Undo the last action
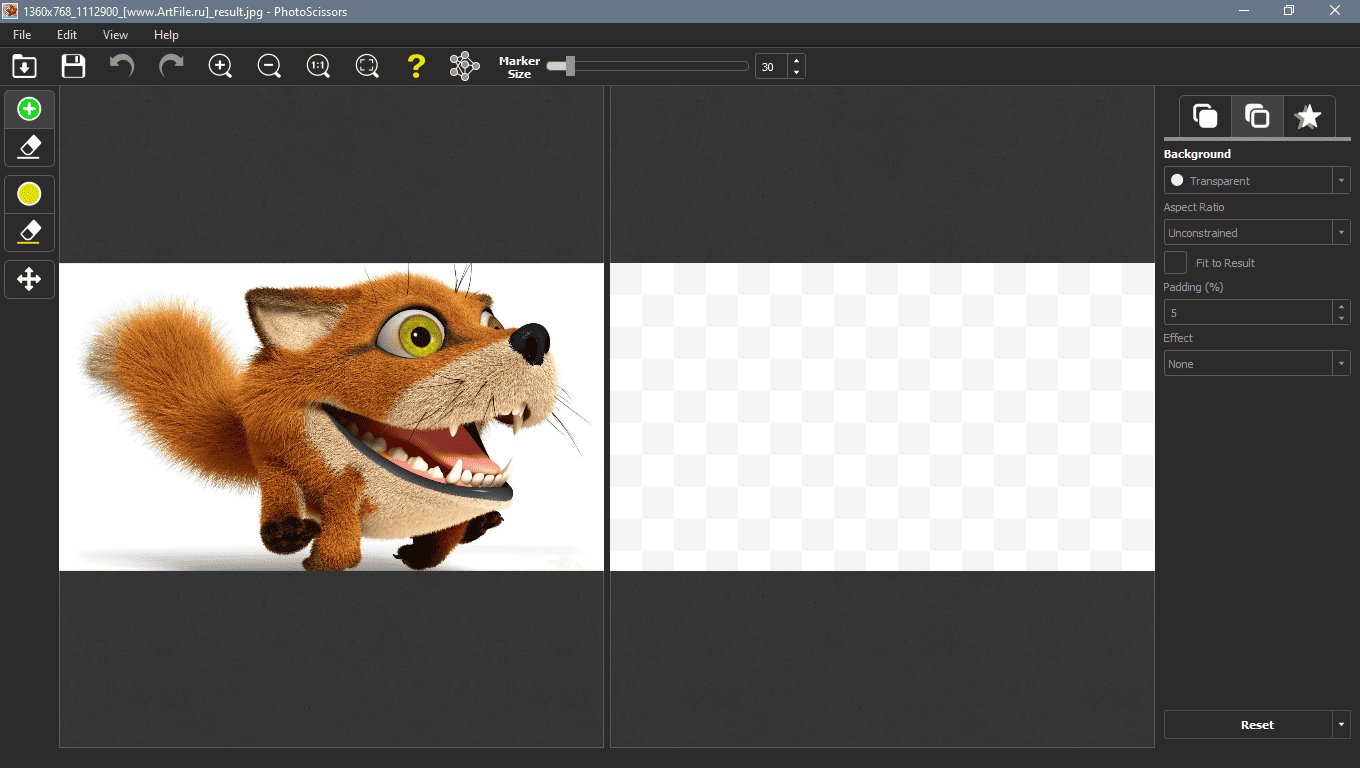 [x=122, y=67]
